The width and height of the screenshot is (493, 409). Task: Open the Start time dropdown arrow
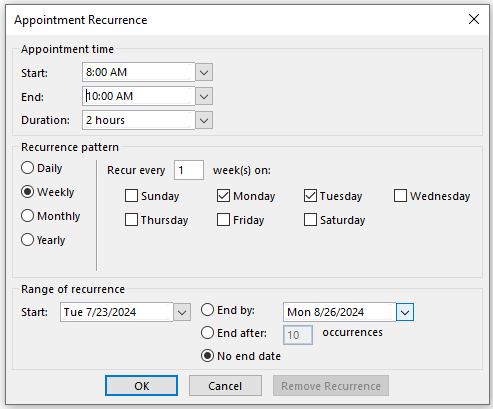(x=204, y=72)
